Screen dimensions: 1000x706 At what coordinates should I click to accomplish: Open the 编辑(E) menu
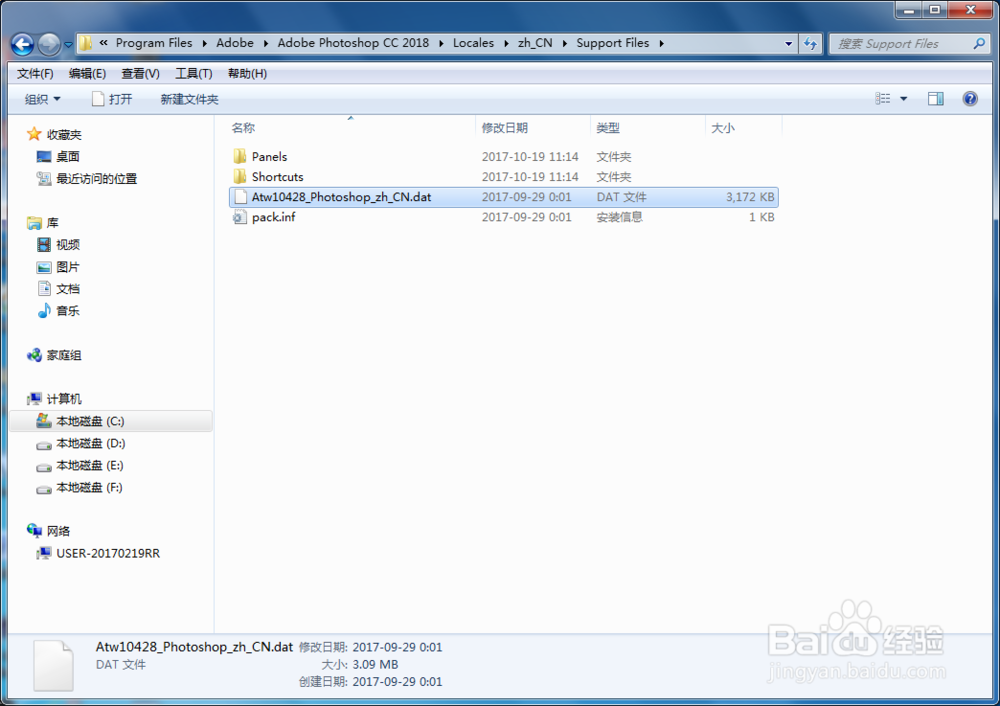point(87,73)
